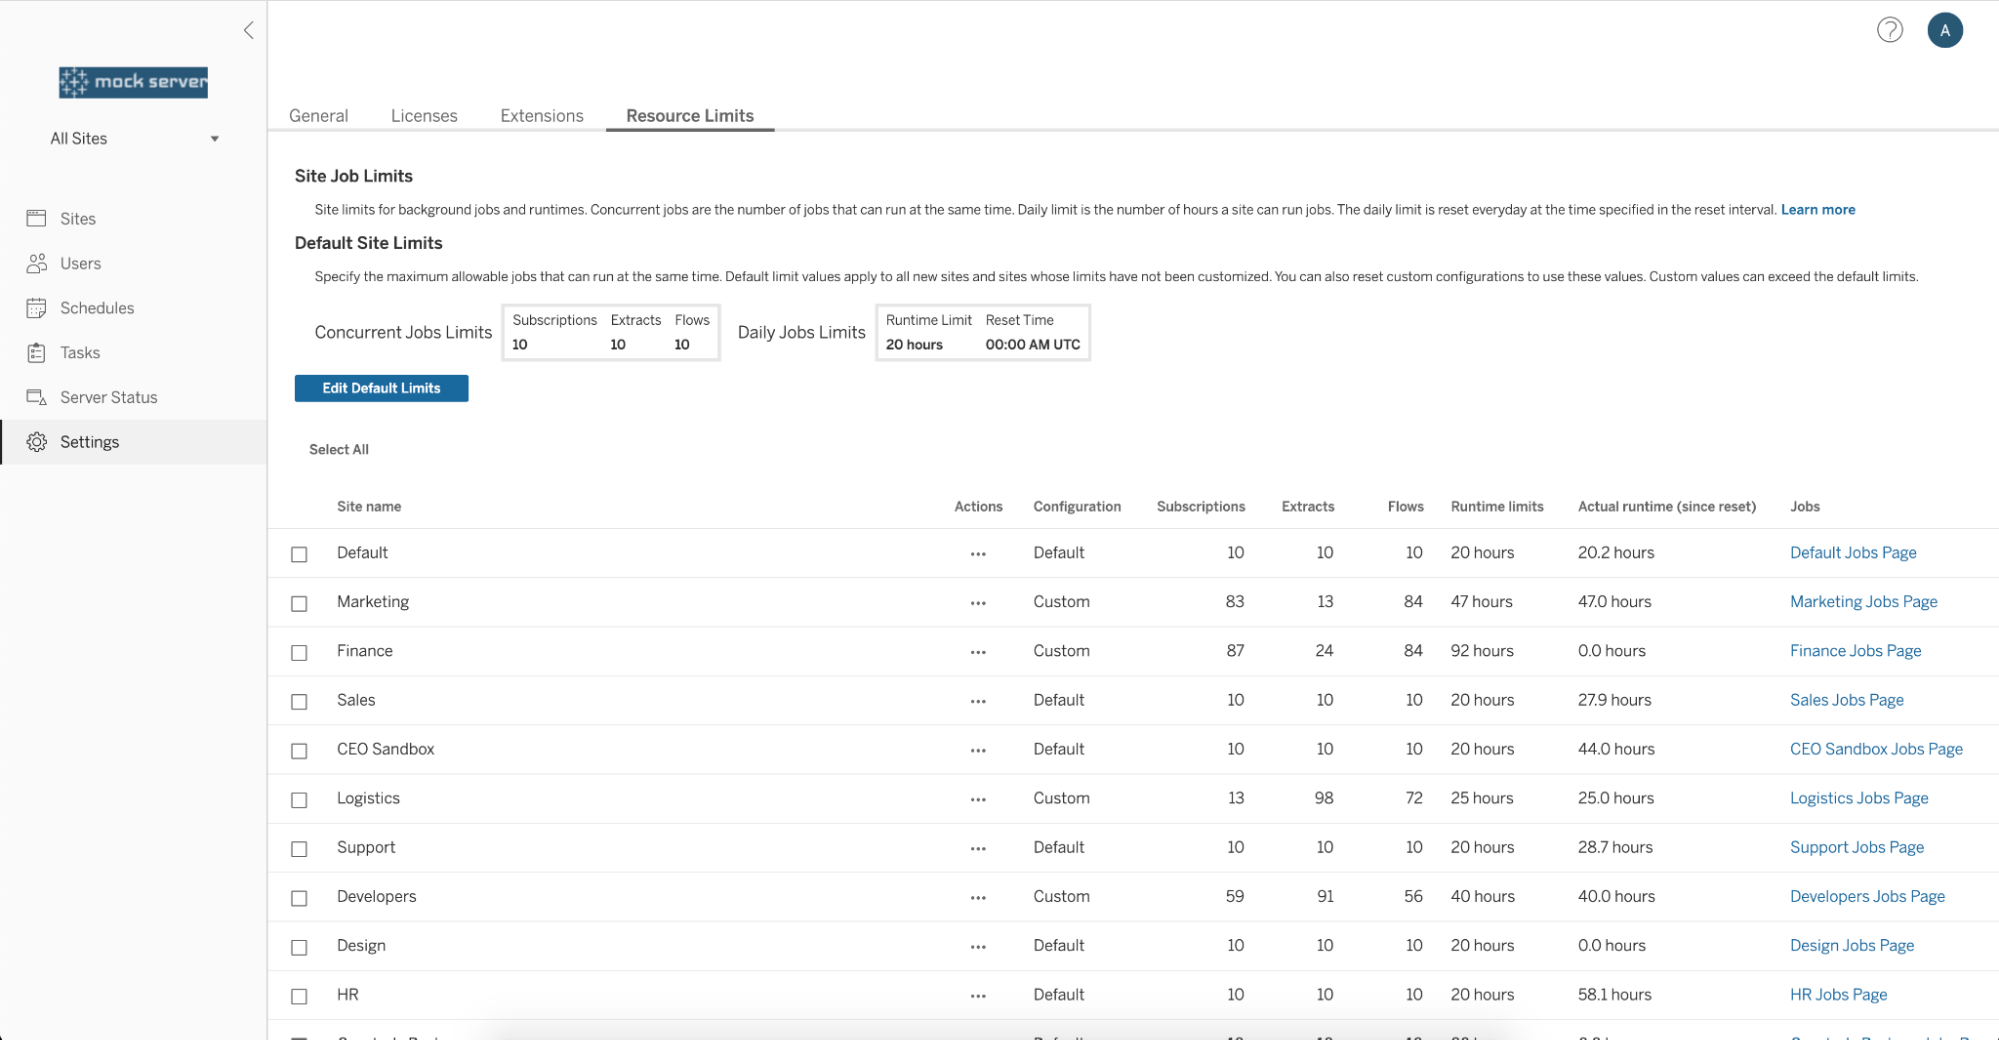Viewport: 1999px width, 1040px height.
Task: Switch to the Licenses tab
Action: (x=424, y=116)
